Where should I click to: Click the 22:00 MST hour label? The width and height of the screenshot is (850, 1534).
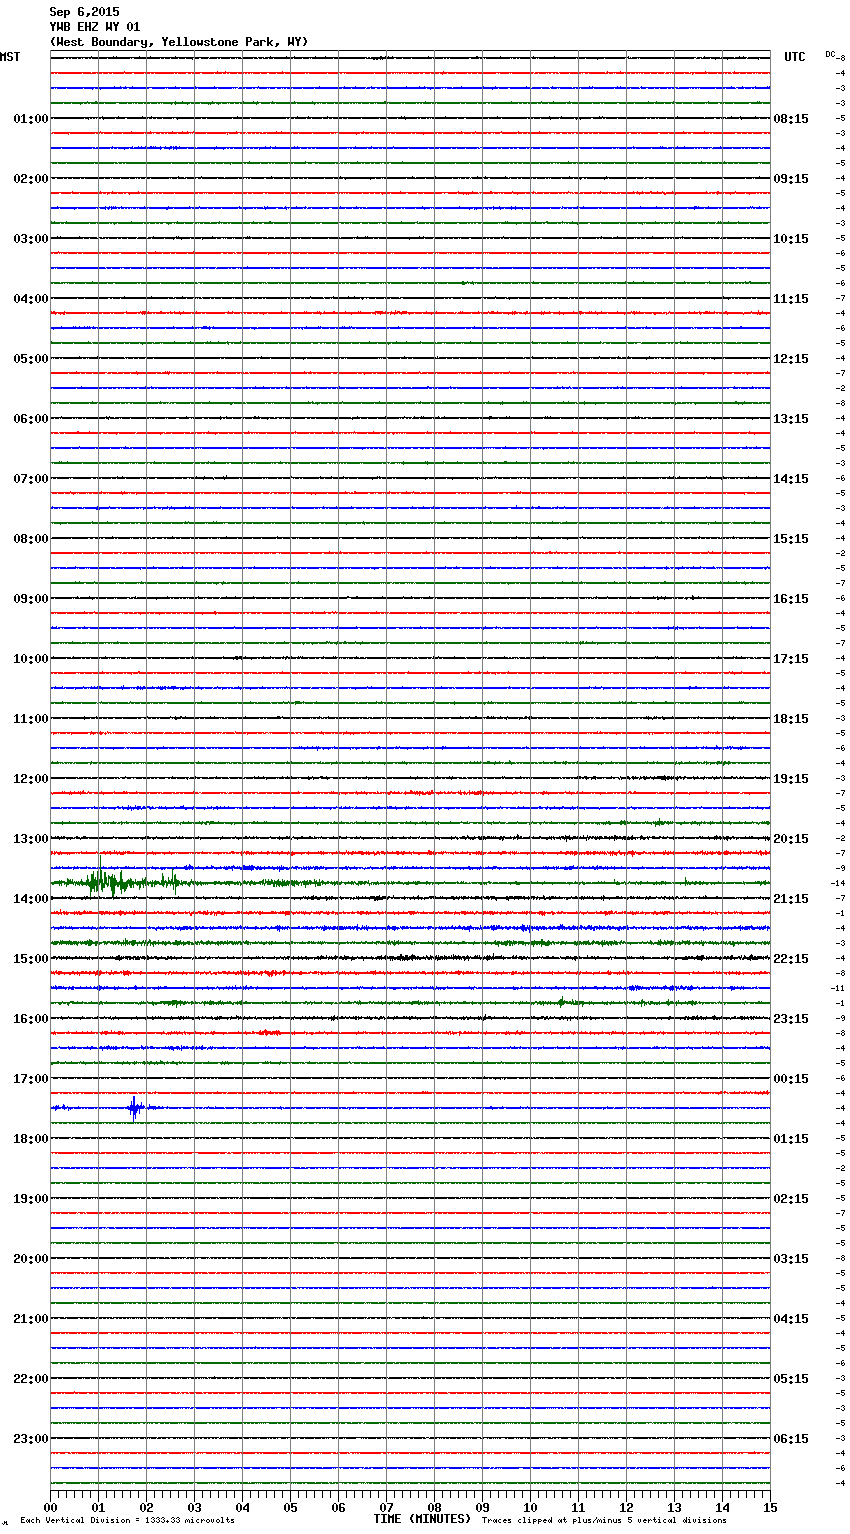point(31,1379)
